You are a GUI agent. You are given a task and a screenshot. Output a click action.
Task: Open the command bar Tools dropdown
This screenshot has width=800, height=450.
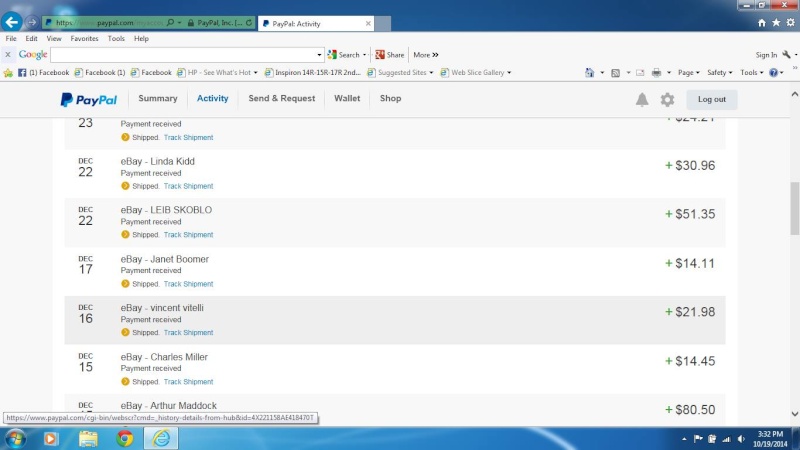tap(752, 72)
